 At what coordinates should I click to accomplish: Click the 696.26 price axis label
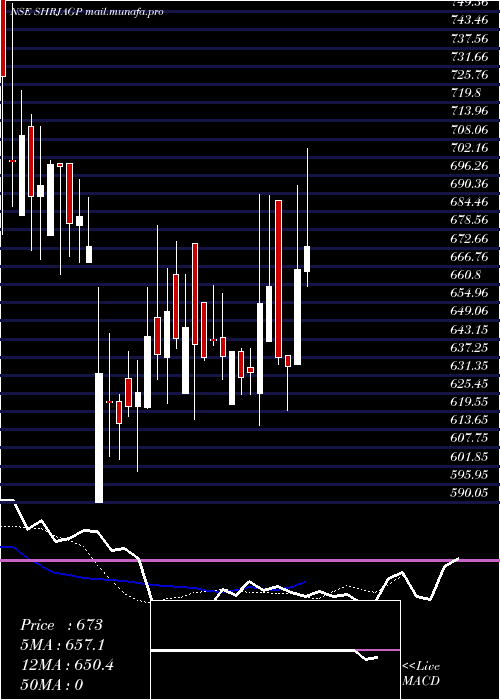pyautogui.click(x=470, y=166)
